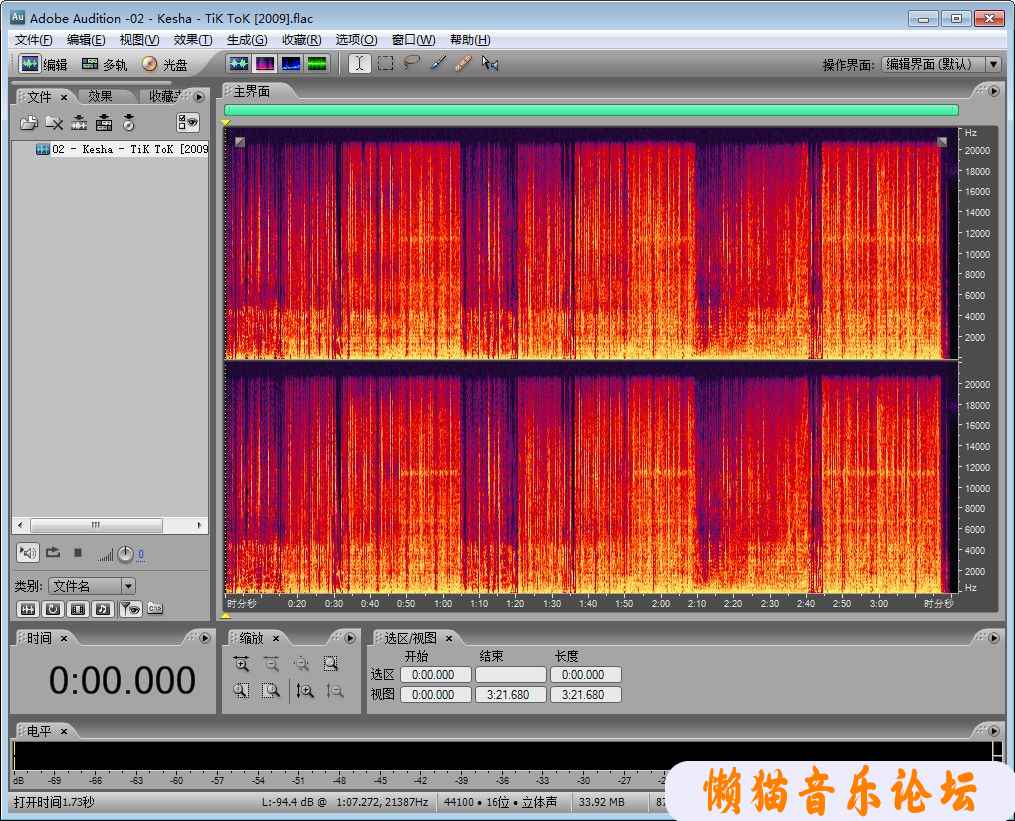This screenshot has width=1015, height=821.
Task: Toggle show loop files filter
Action: point(53,609)
